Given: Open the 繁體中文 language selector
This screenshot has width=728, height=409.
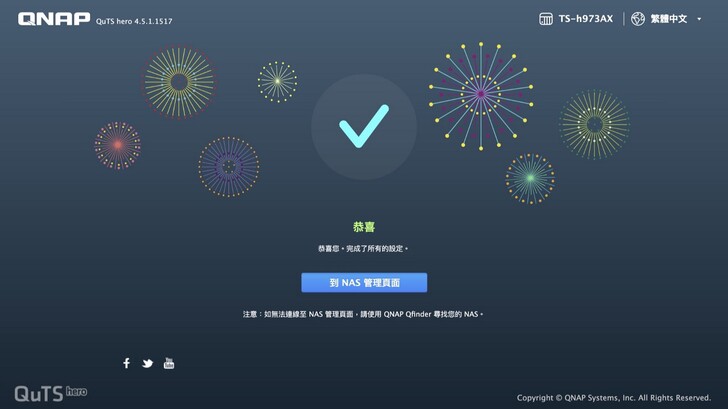Looking at the screenshot, I should (x=669, y=19).
